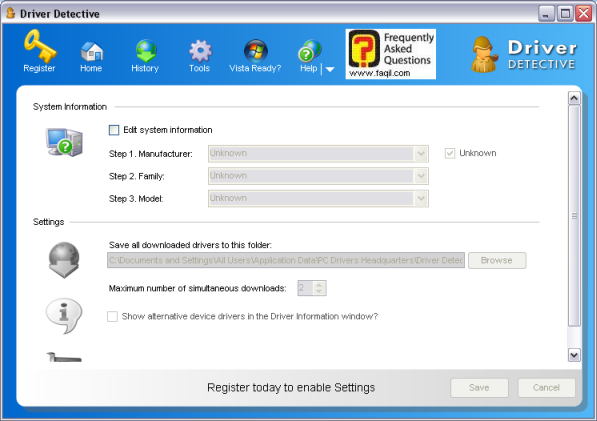This screenshot has height=421, width=597.
Task: Click the Vista Ready Windows orb icon
Action: point(255,51)
